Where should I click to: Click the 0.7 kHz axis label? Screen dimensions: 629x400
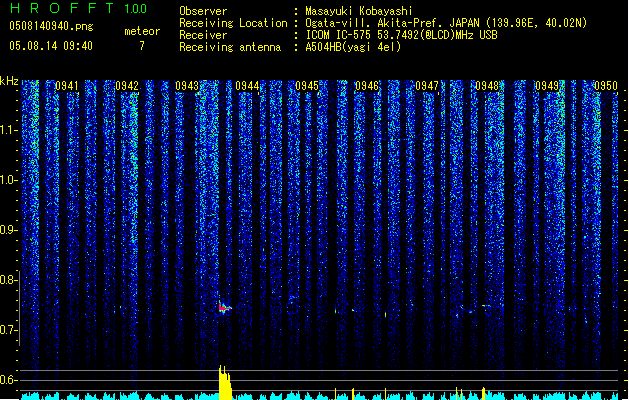pyautogui.click(x=9, y=330)
